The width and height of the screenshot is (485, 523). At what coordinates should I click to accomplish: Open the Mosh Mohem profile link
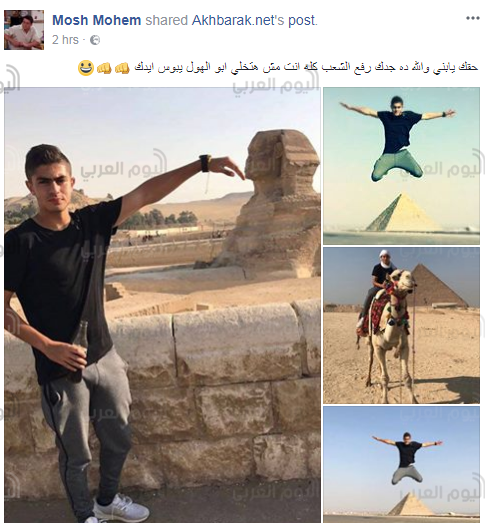(x=97, y=20)
